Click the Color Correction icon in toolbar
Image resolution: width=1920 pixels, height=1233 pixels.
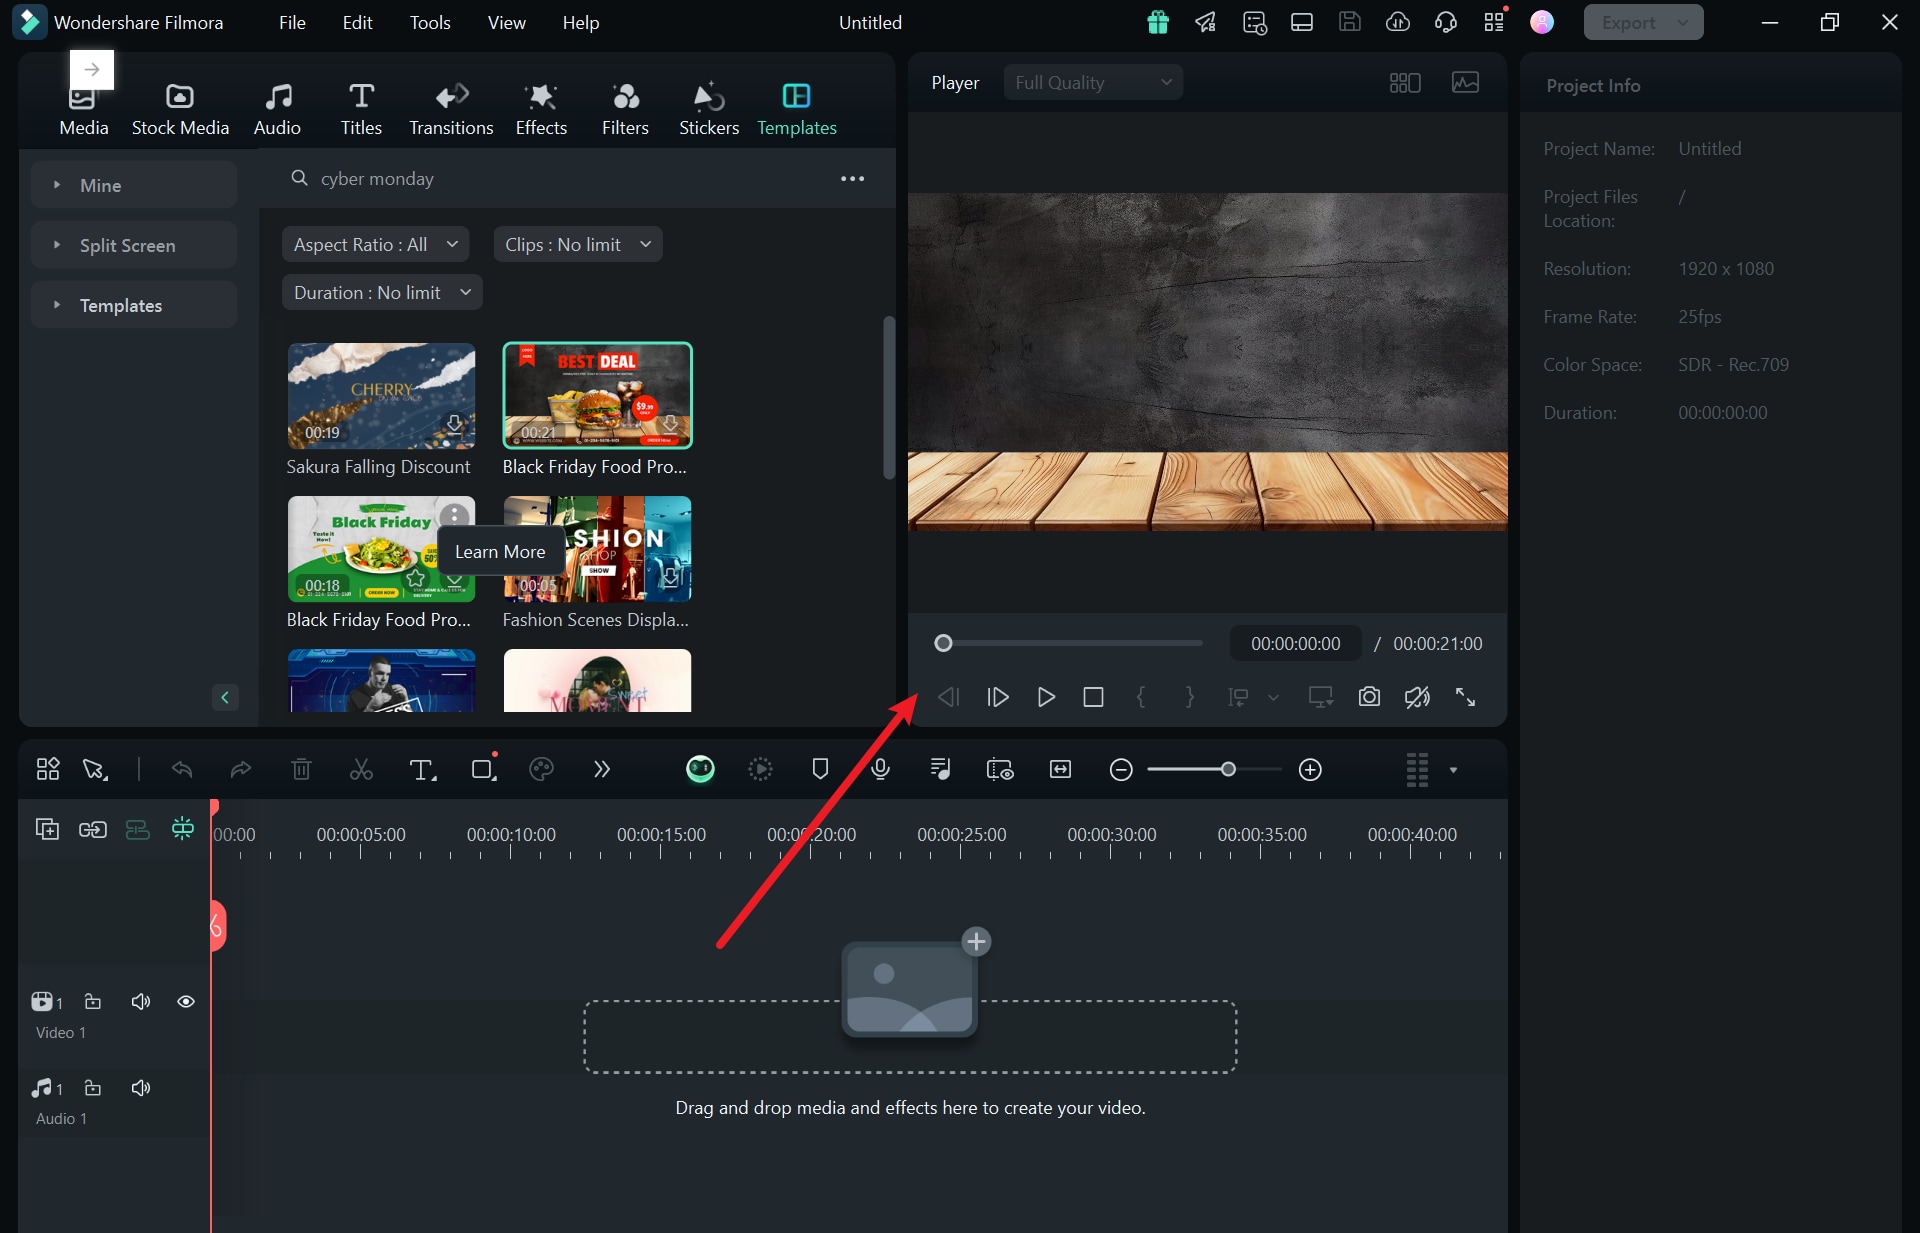click(x=539, y=768)
